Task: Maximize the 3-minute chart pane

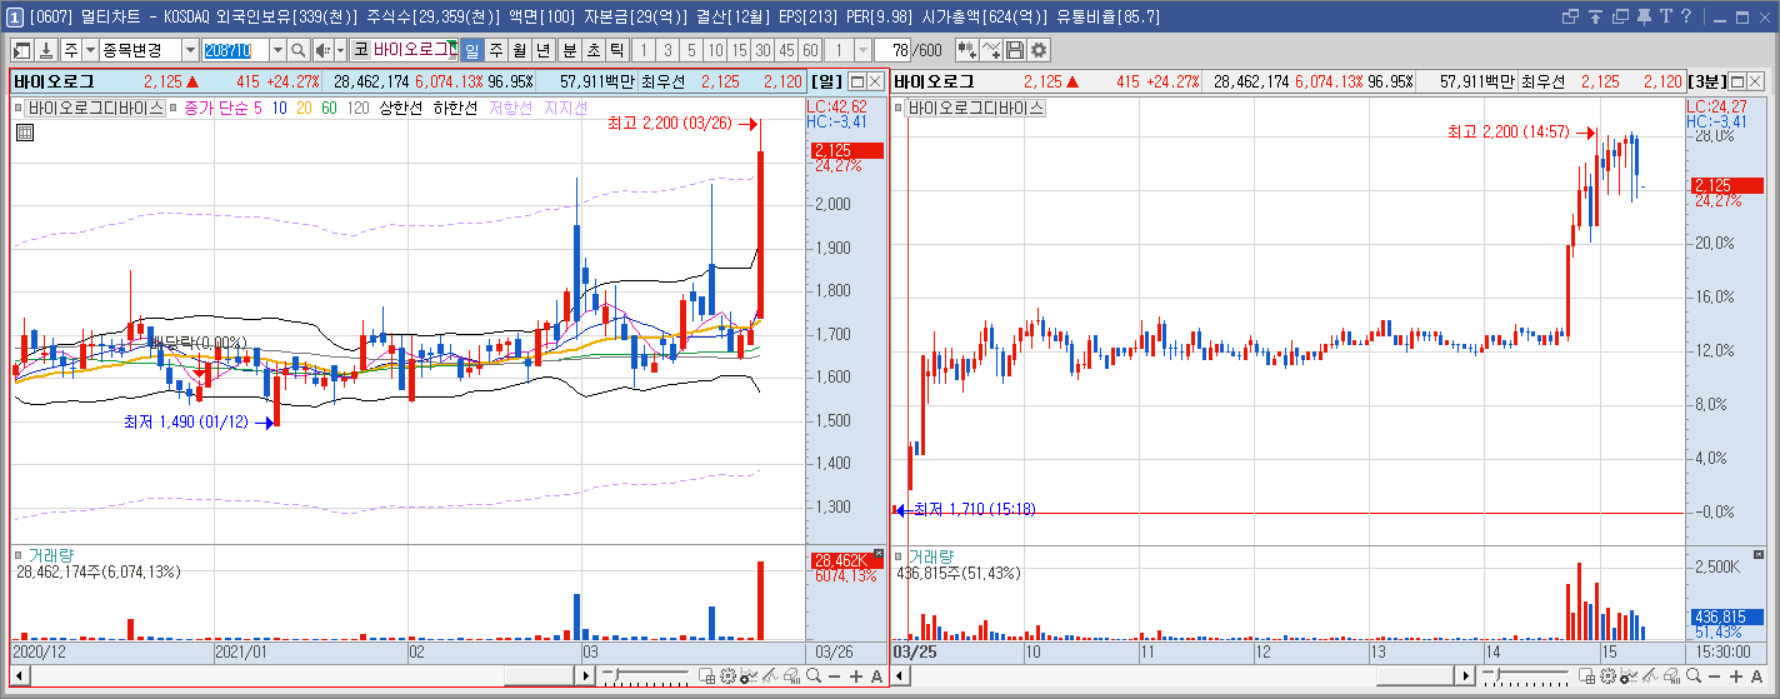Action: 1737,82
